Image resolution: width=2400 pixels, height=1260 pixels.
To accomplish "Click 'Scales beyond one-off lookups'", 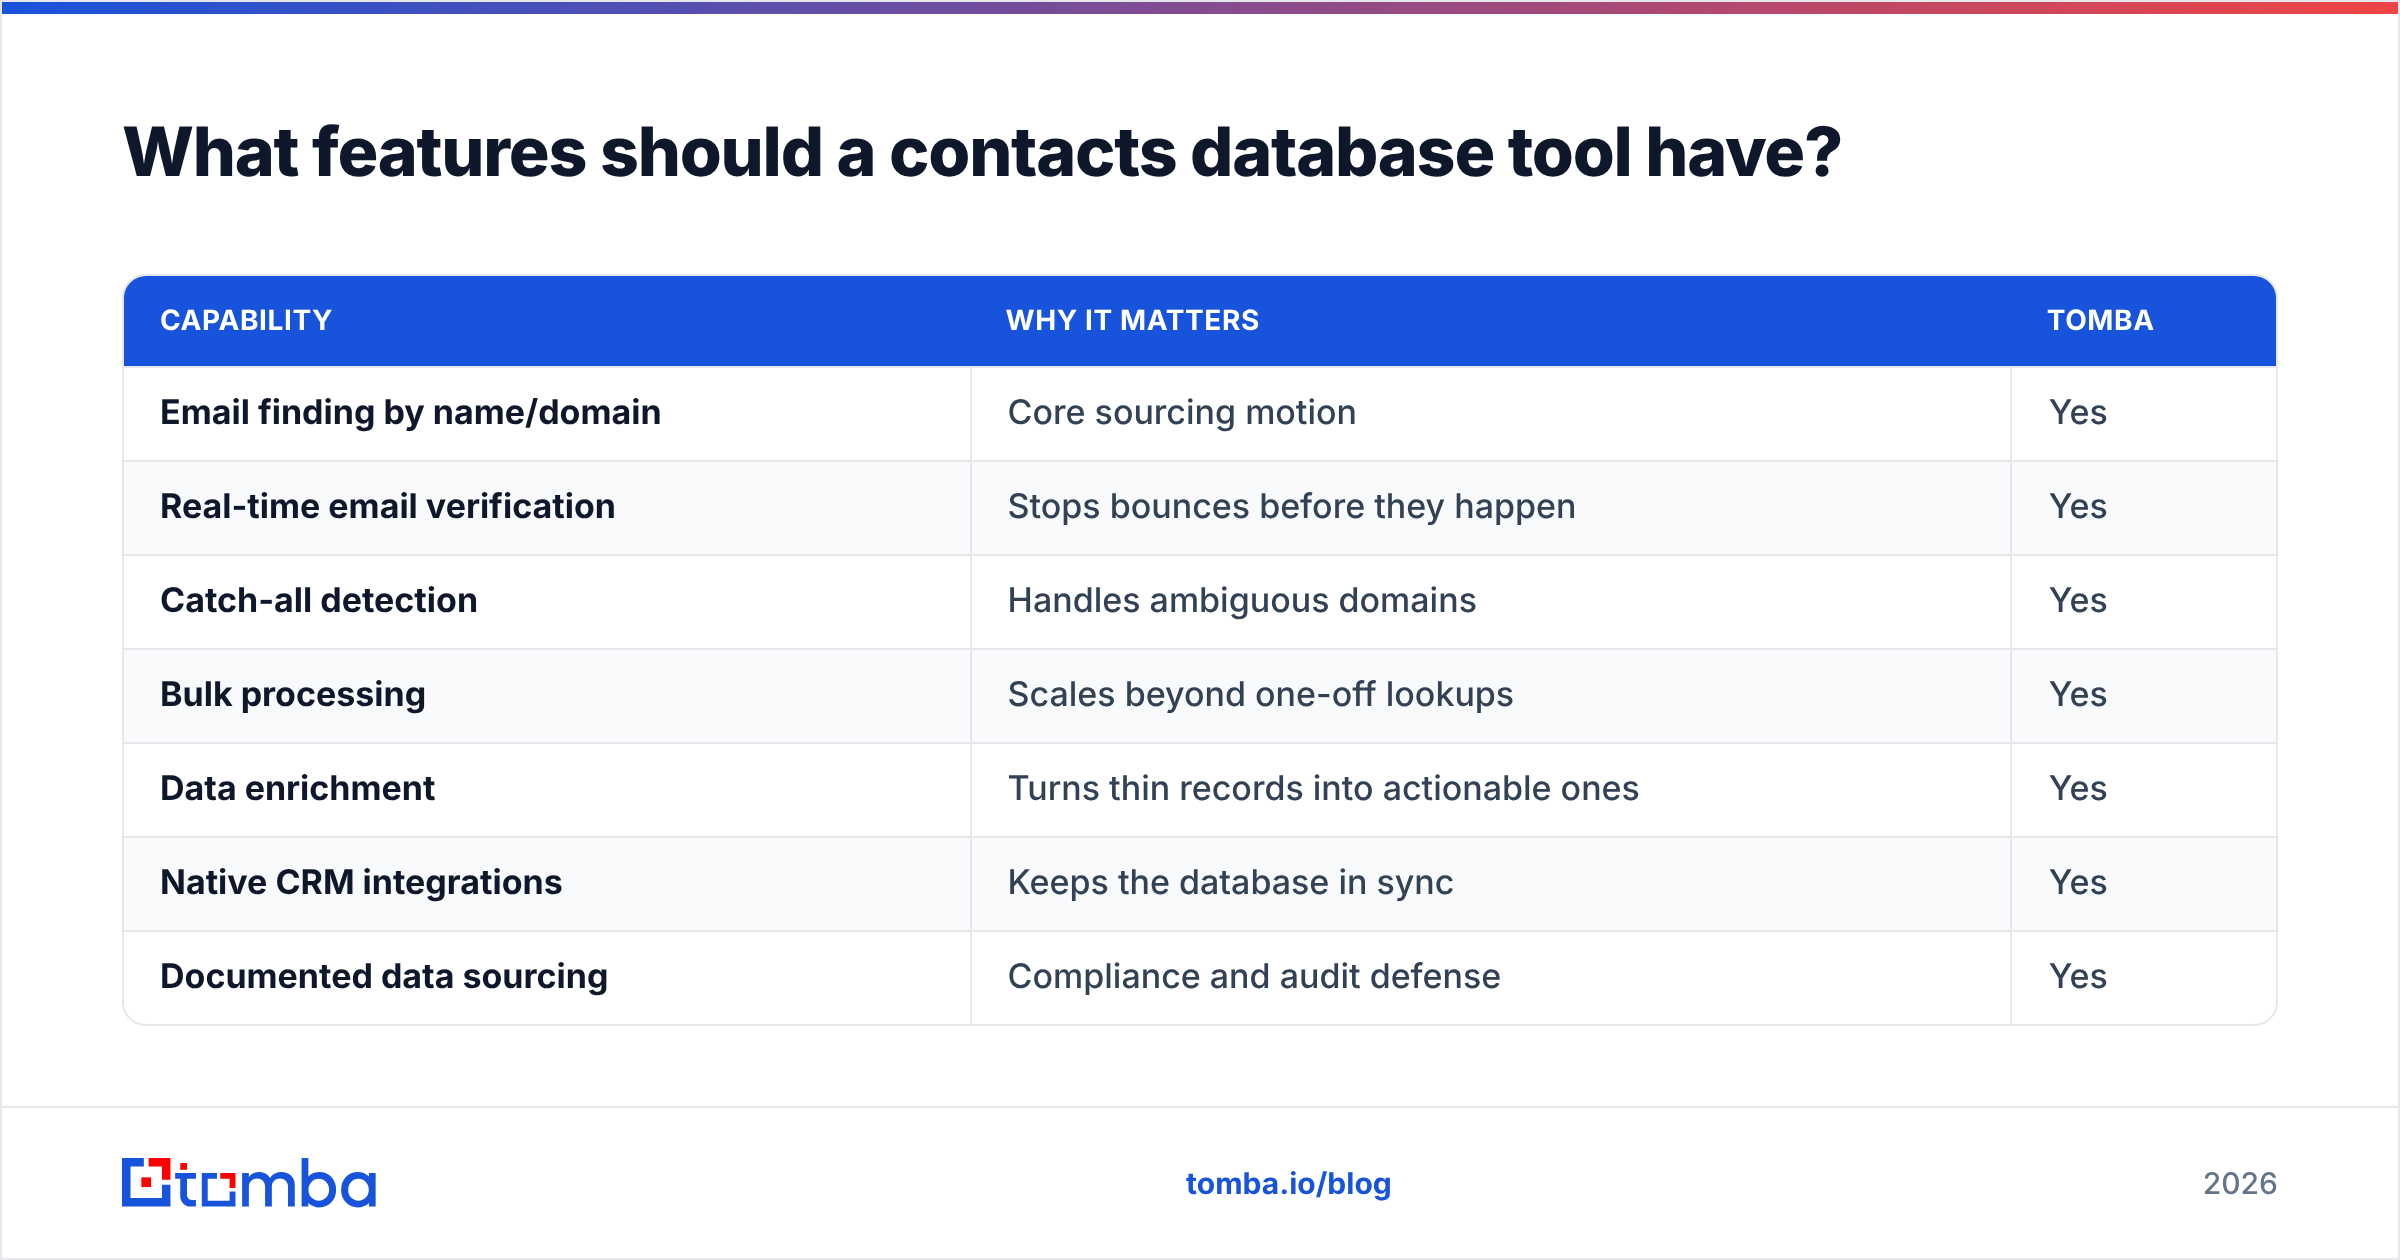I will click(x=1260, y=694).
